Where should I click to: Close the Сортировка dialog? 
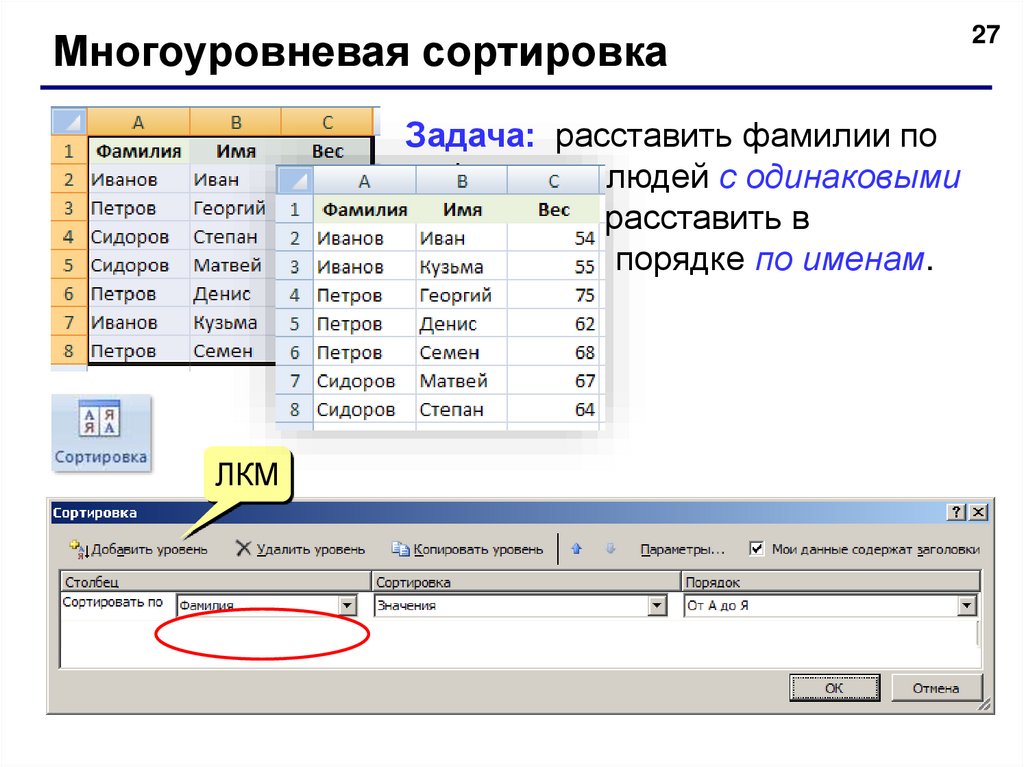pyautogui.click(x=978, y=512)
